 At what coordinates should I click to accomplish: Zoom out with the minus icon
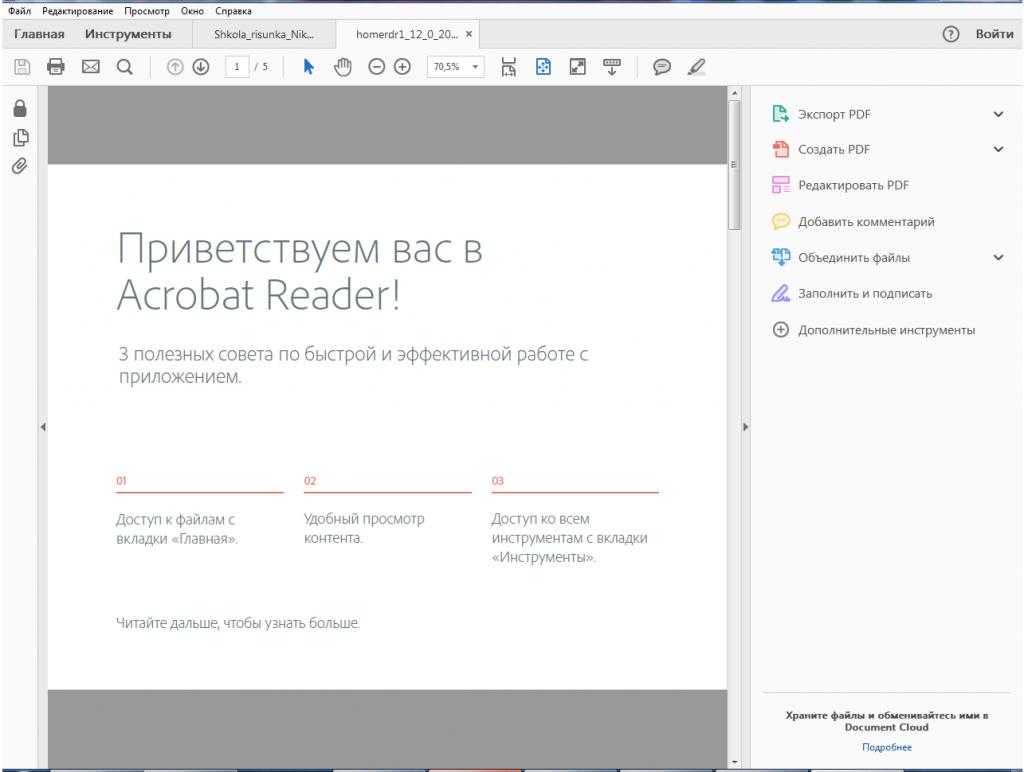click(376, 67)
